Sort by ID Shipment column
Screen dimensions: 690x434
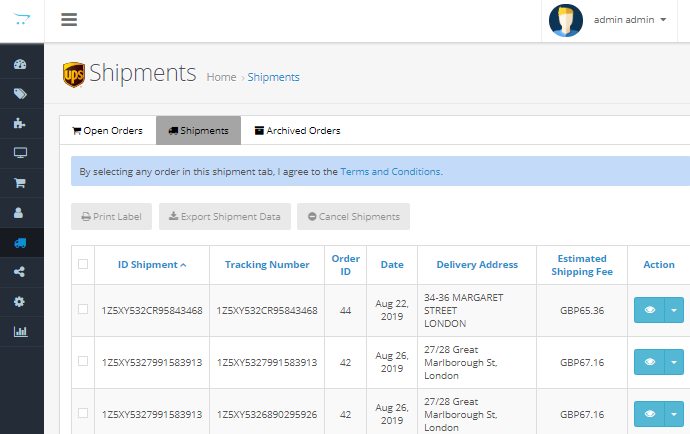(152, 265)
